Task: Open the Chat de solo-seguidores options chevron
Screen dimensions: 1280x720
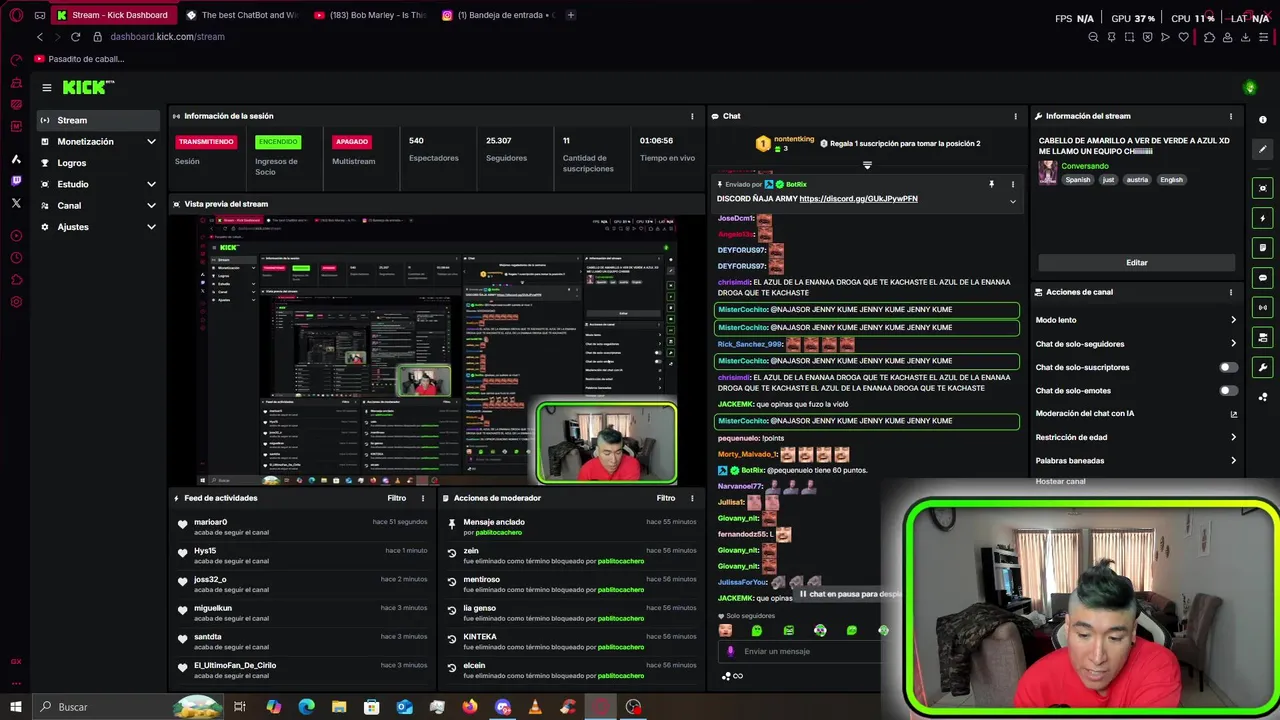Action: point(1233,344)
